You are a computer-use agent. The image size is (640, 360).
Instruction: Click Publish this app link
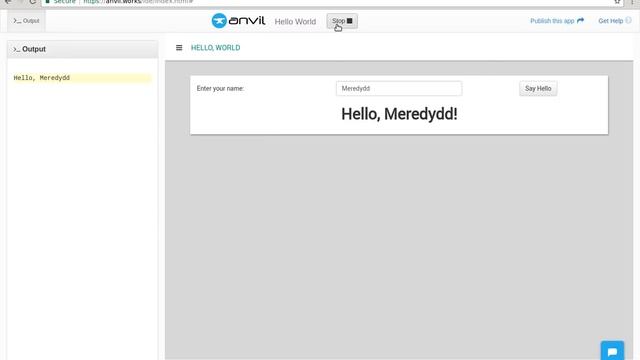pos(557,21)
